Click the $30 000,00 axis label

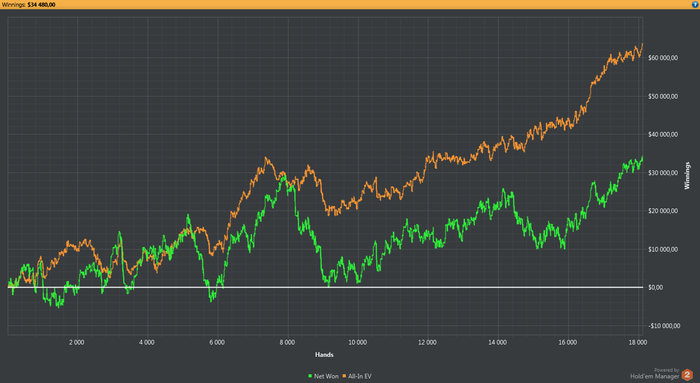tap(663, 173)
